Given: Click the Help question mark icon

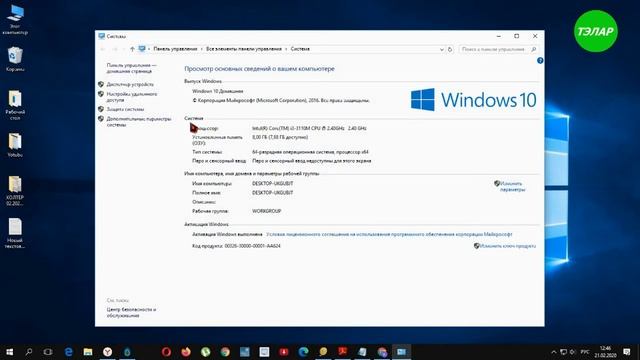Looking at the screenshot, I should point(540,60).
